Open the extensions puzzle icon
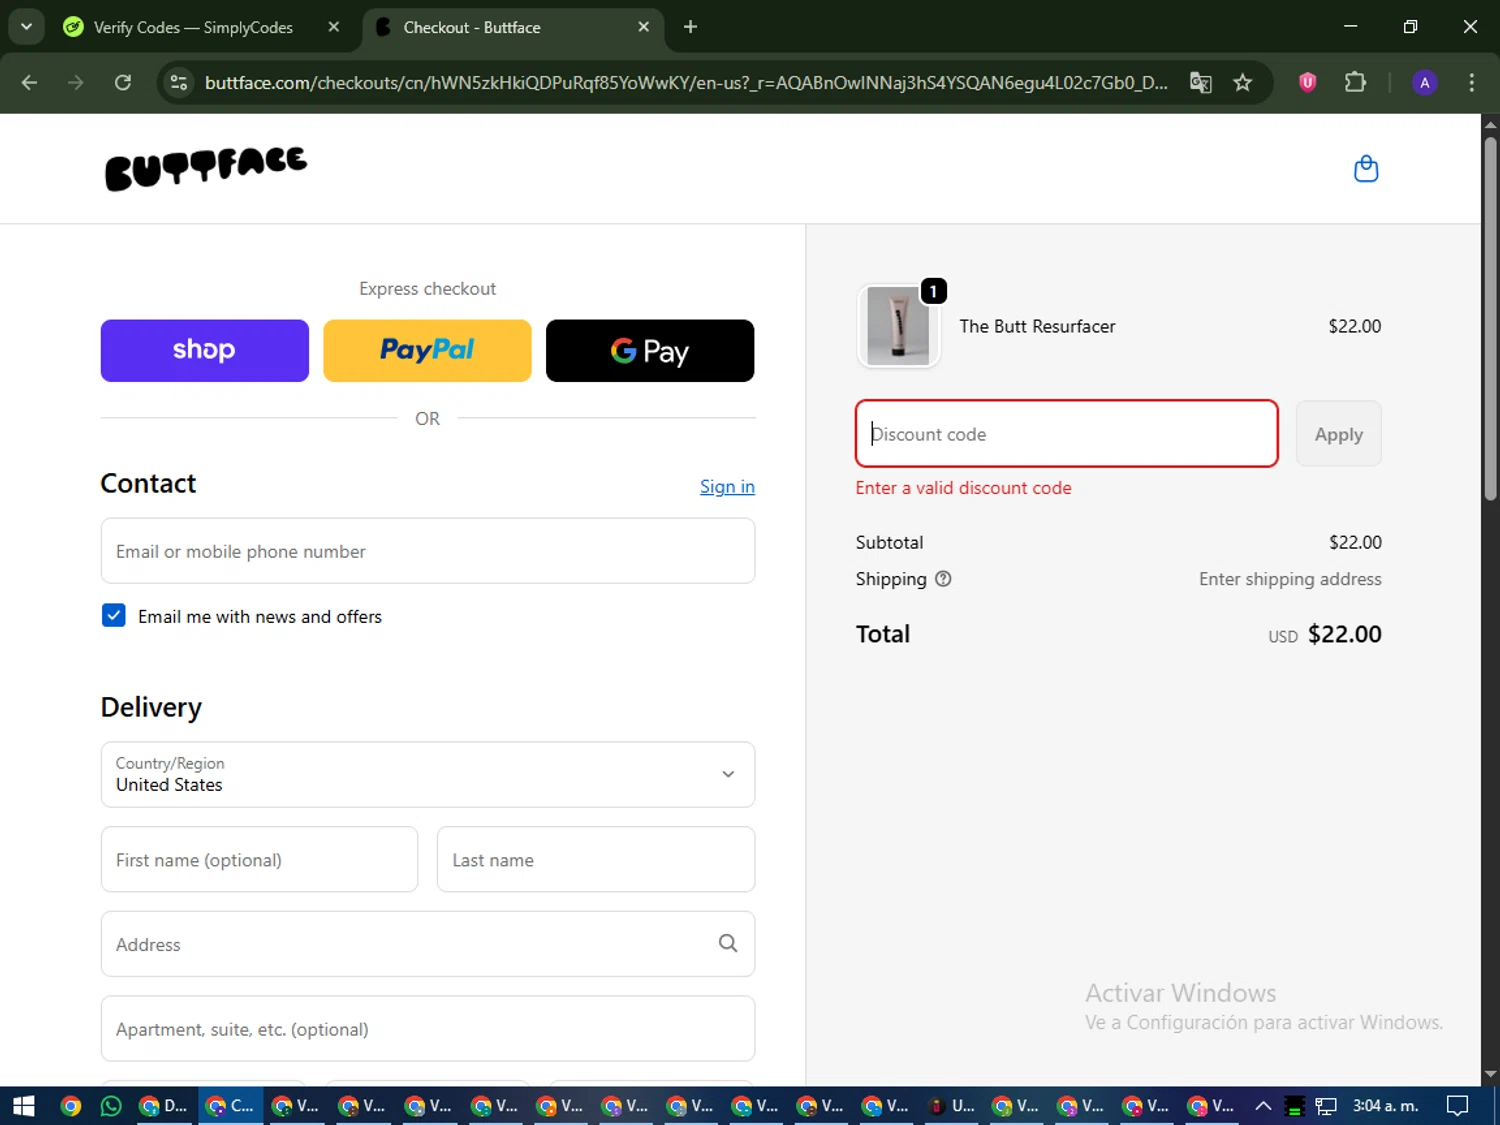 [1355, 83]
